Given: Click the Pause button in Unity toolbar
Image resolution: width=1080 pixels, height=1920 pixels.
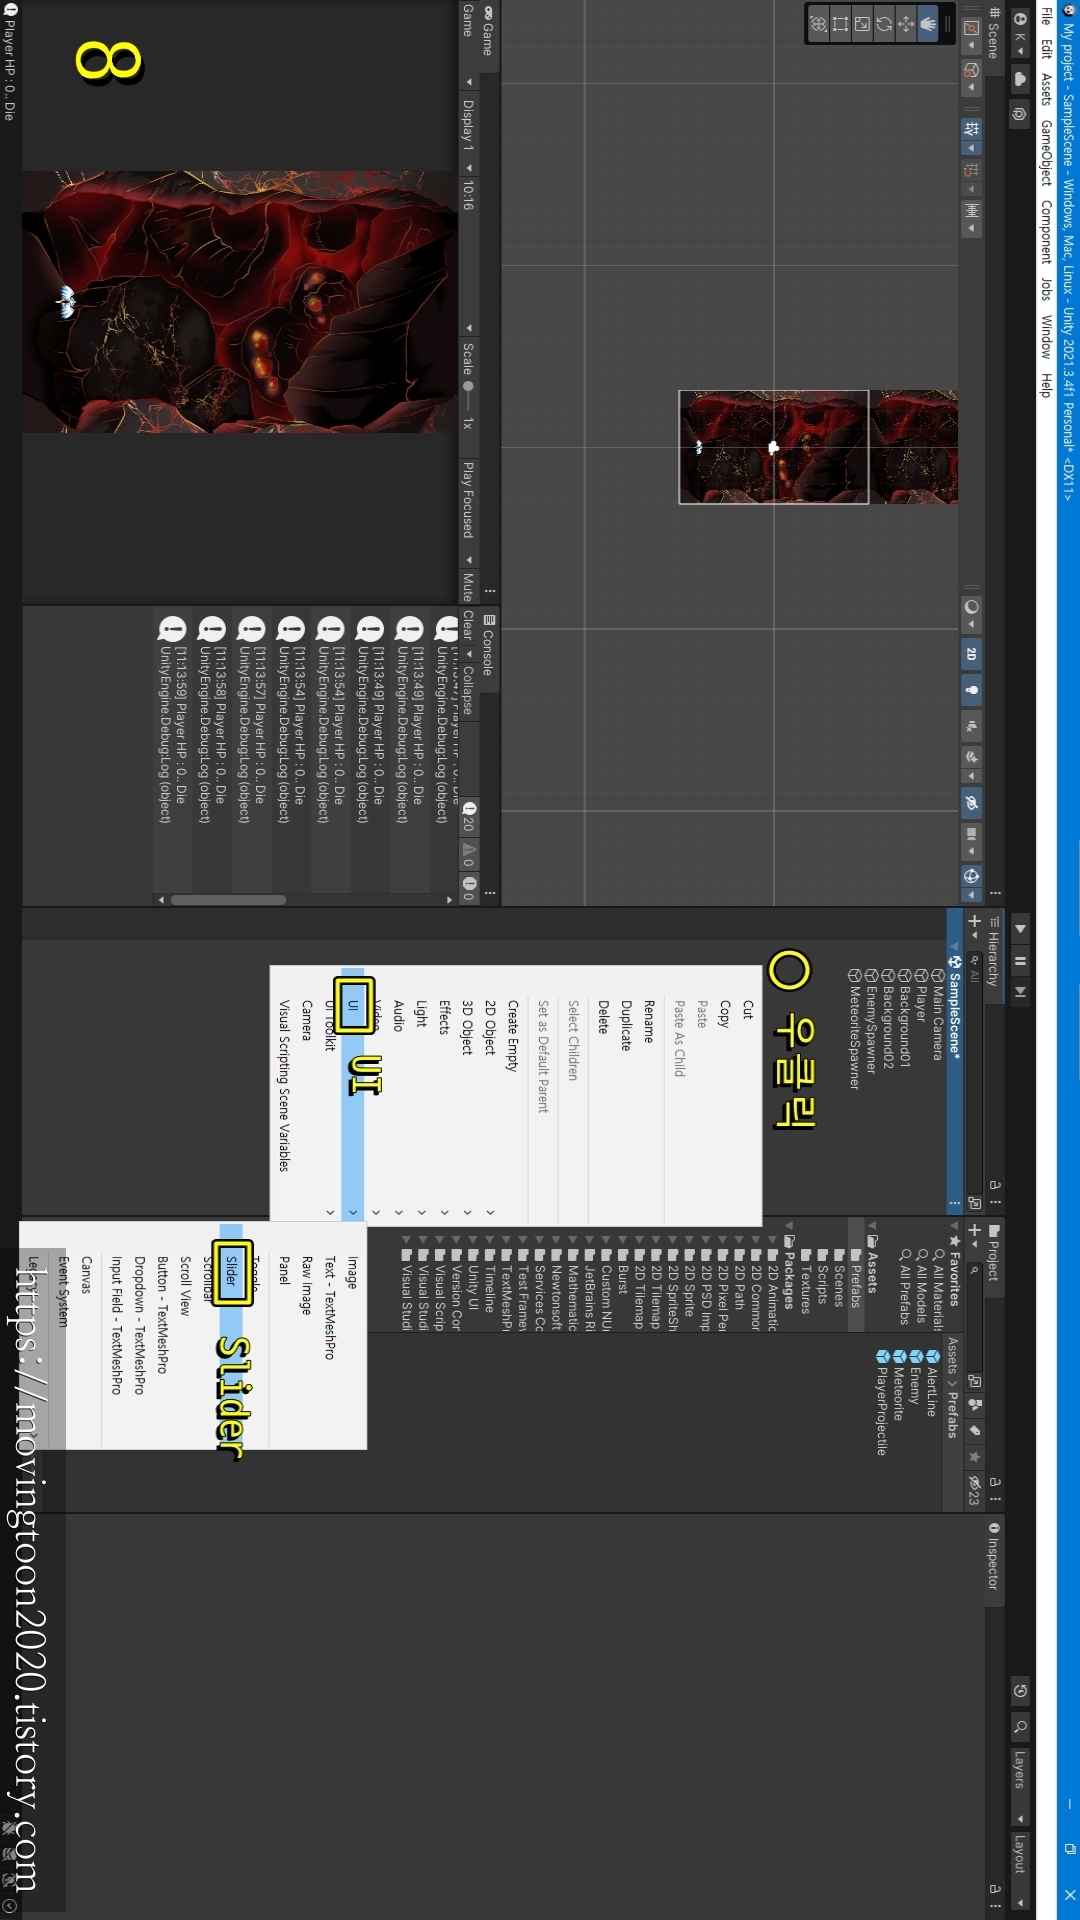Looking at the screenshot, I should 1020,961.
